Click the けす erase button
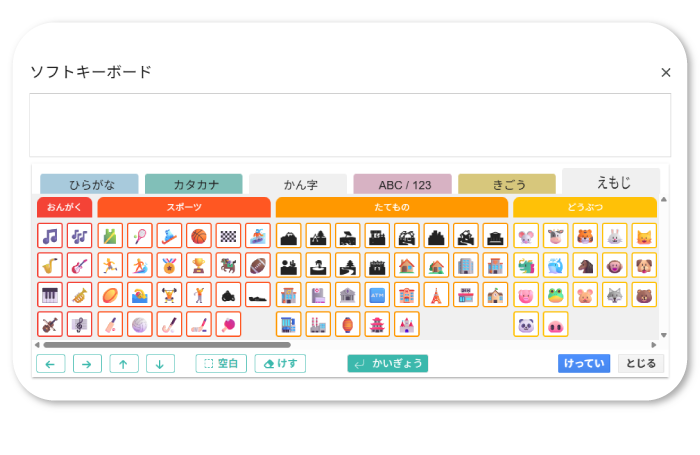700x455 pixels. [x=280, y=364]
